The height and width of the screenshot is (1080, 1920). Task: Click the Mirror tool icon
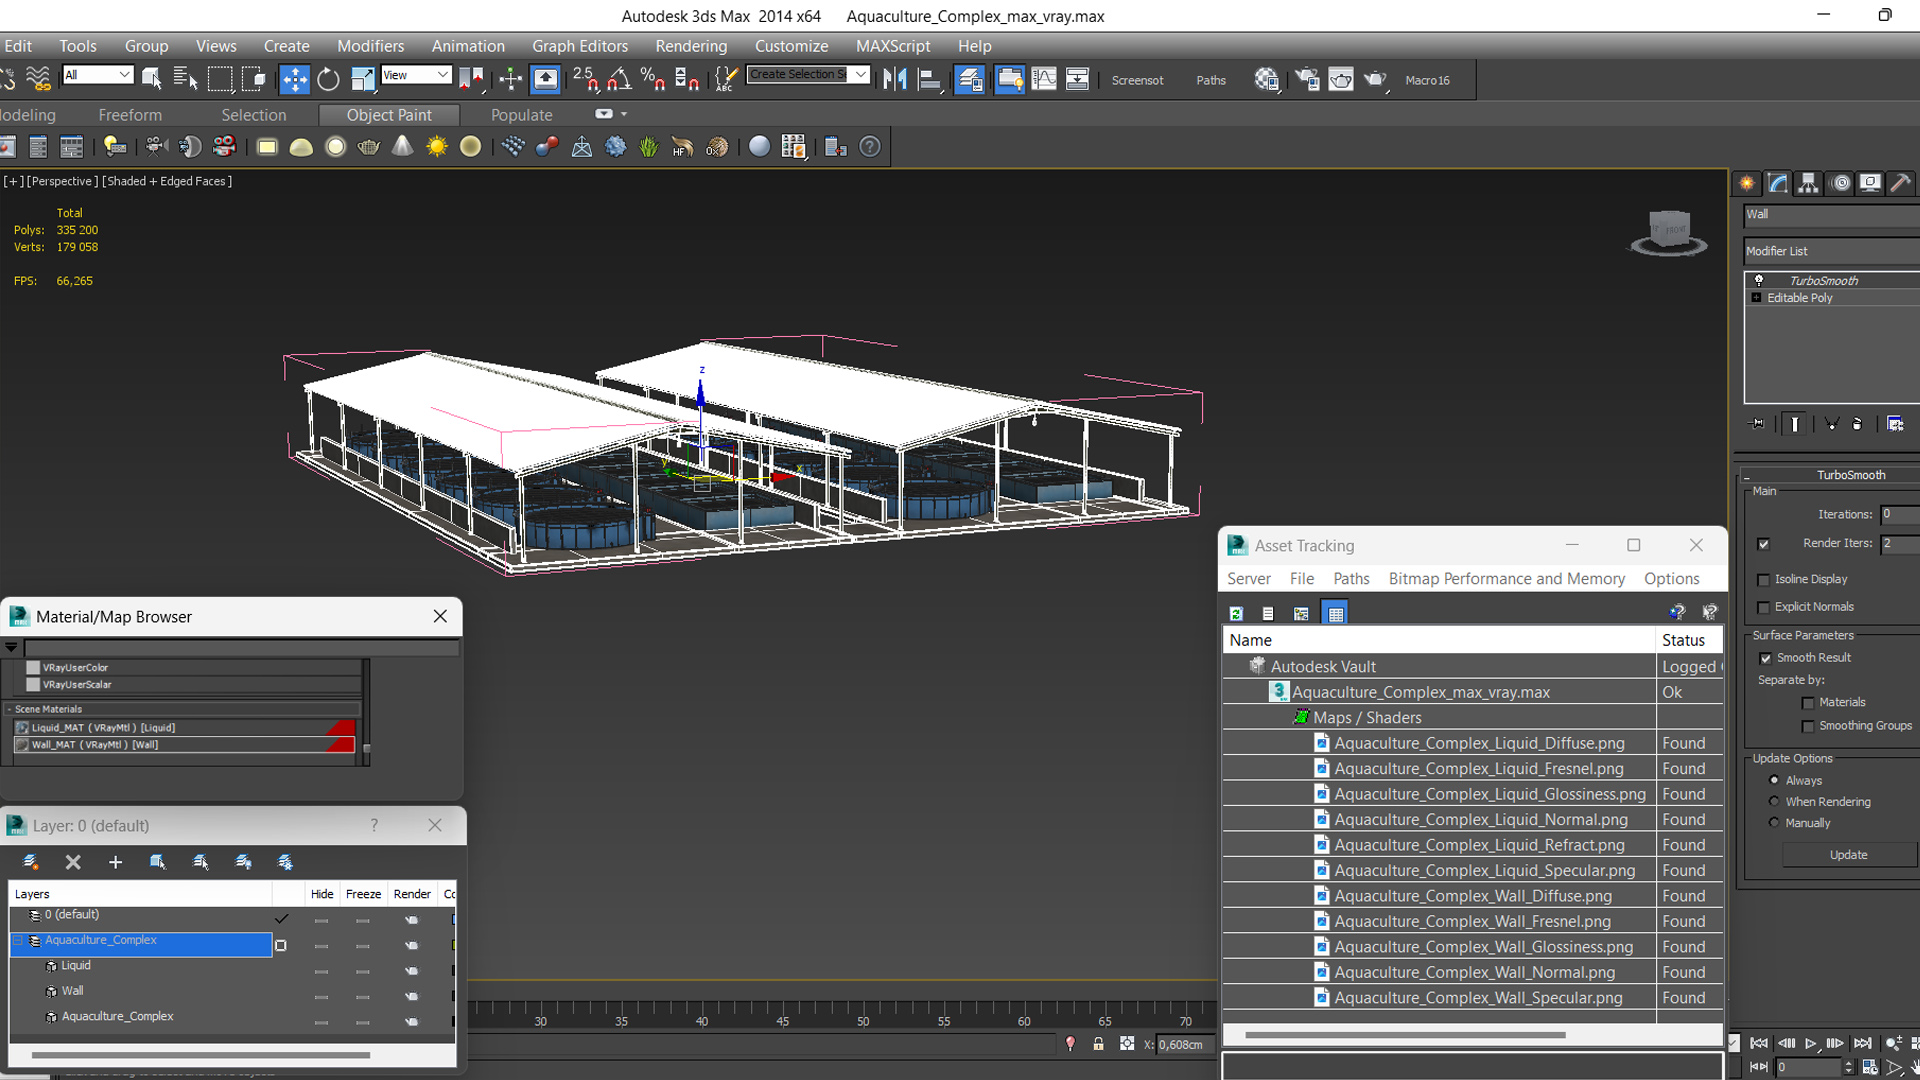point(895,80)
